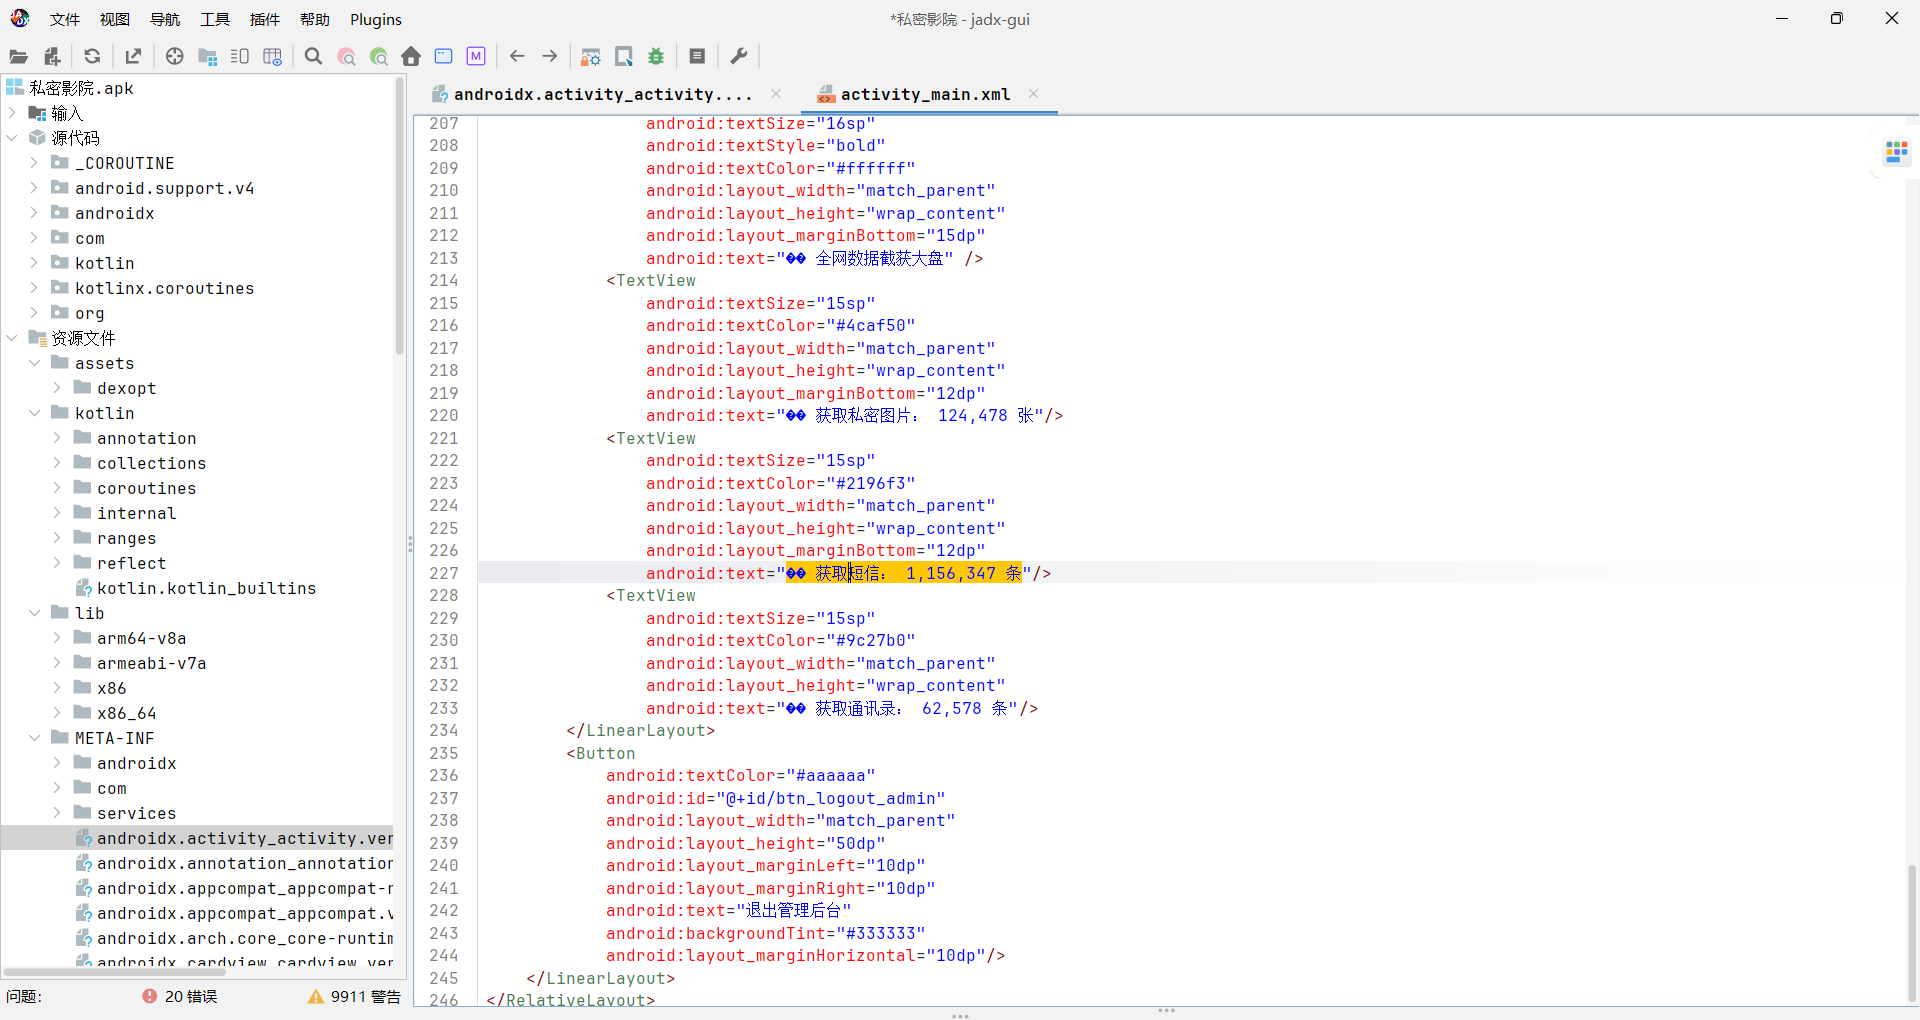Click the quick tabs table icon
The height and width of the screenshot is (1020, 1920).
[x=272, y=57]
